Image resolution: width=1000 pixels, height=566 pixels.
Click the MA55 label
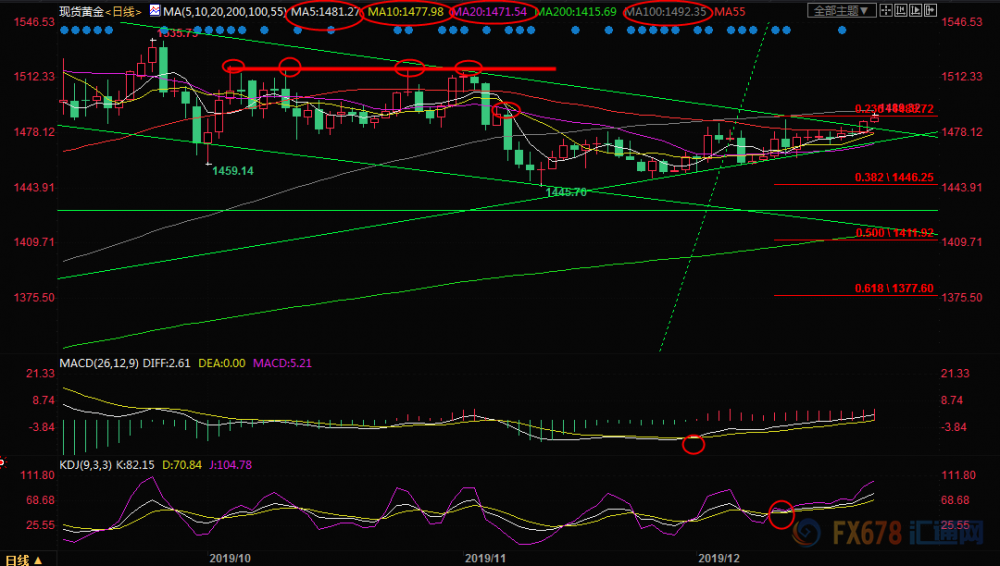[x=730, y=11]
